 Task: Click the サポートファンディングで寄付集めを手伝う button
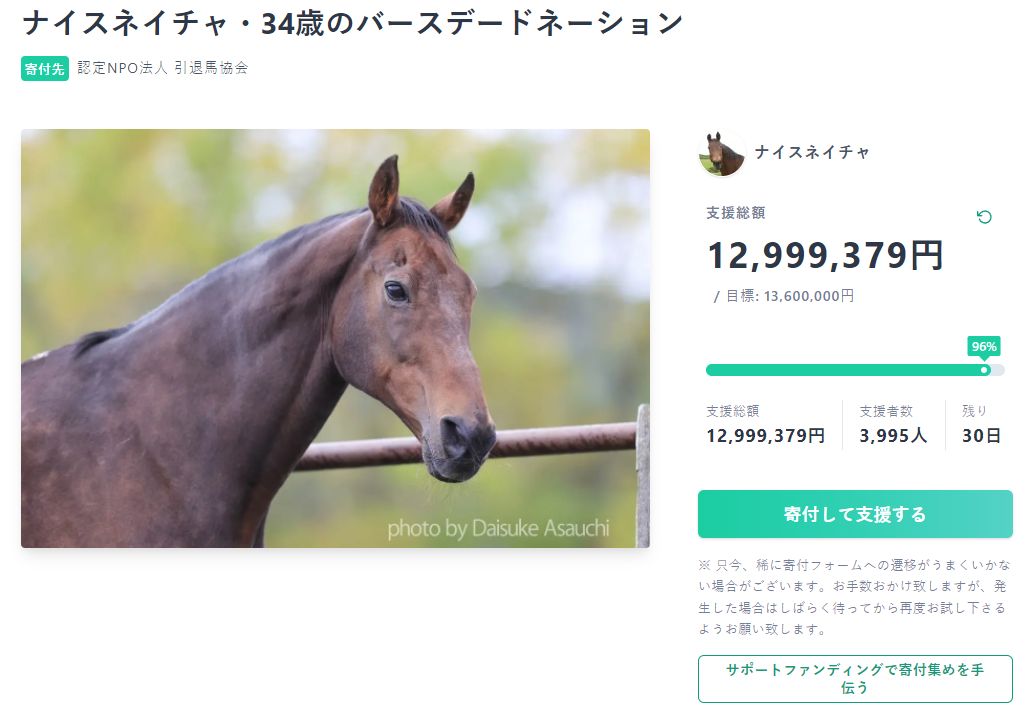[x=854, y=679]
